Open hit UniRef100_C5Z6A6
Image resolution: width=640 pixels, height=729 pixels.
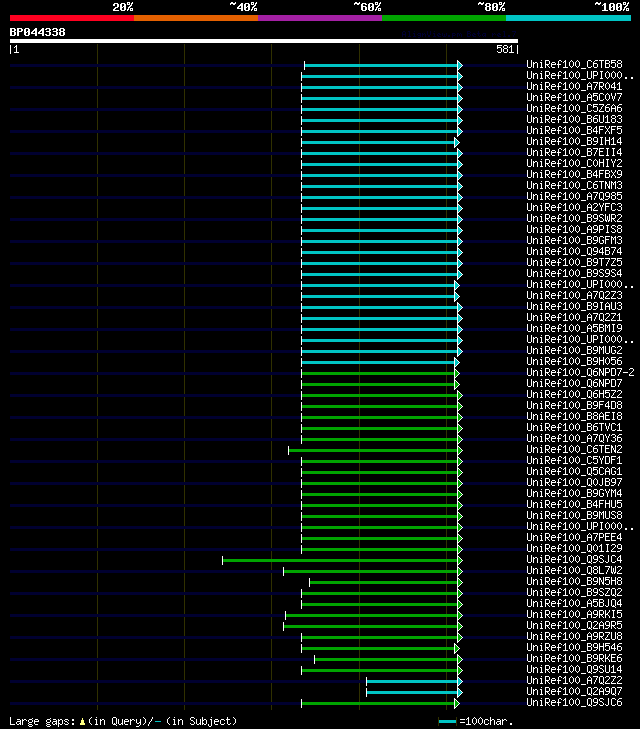pyautogui.click(x=574, y=108)
